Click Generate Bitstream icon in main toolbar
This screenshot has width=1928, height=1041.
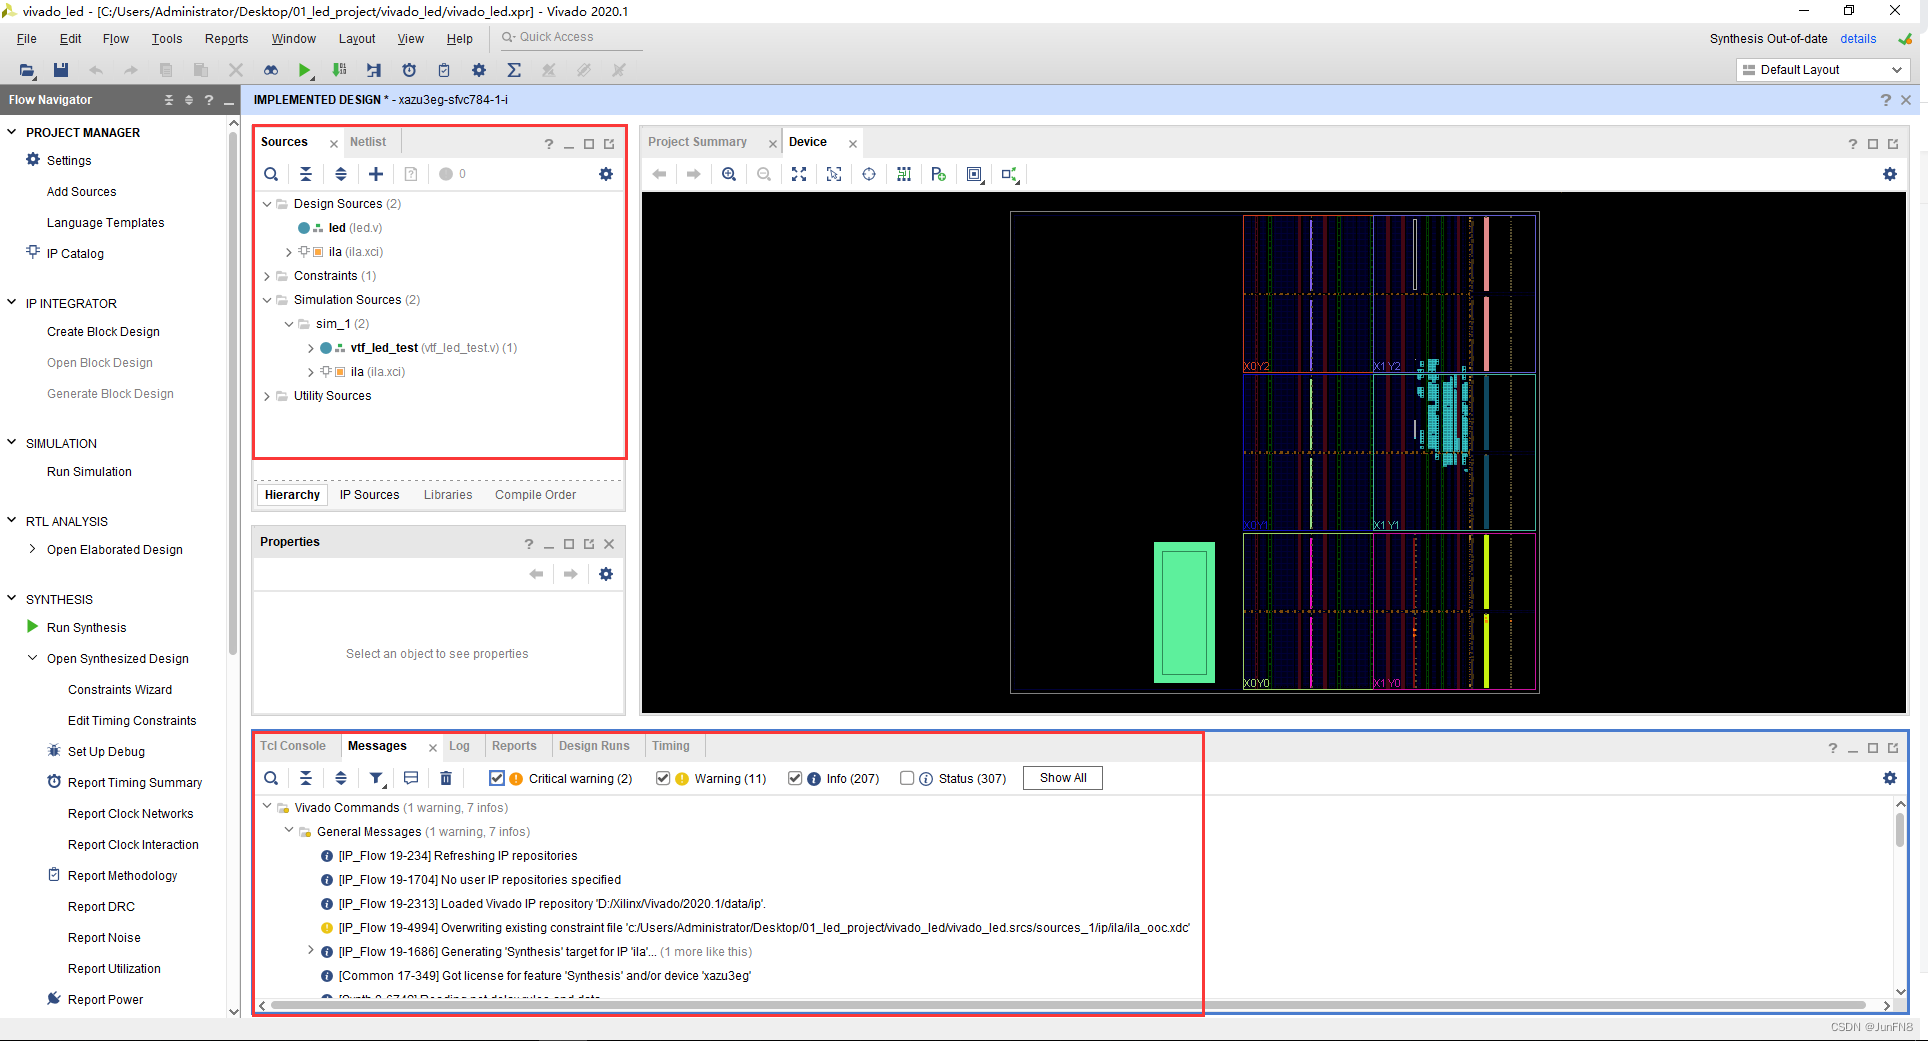[x=340, y=70]
